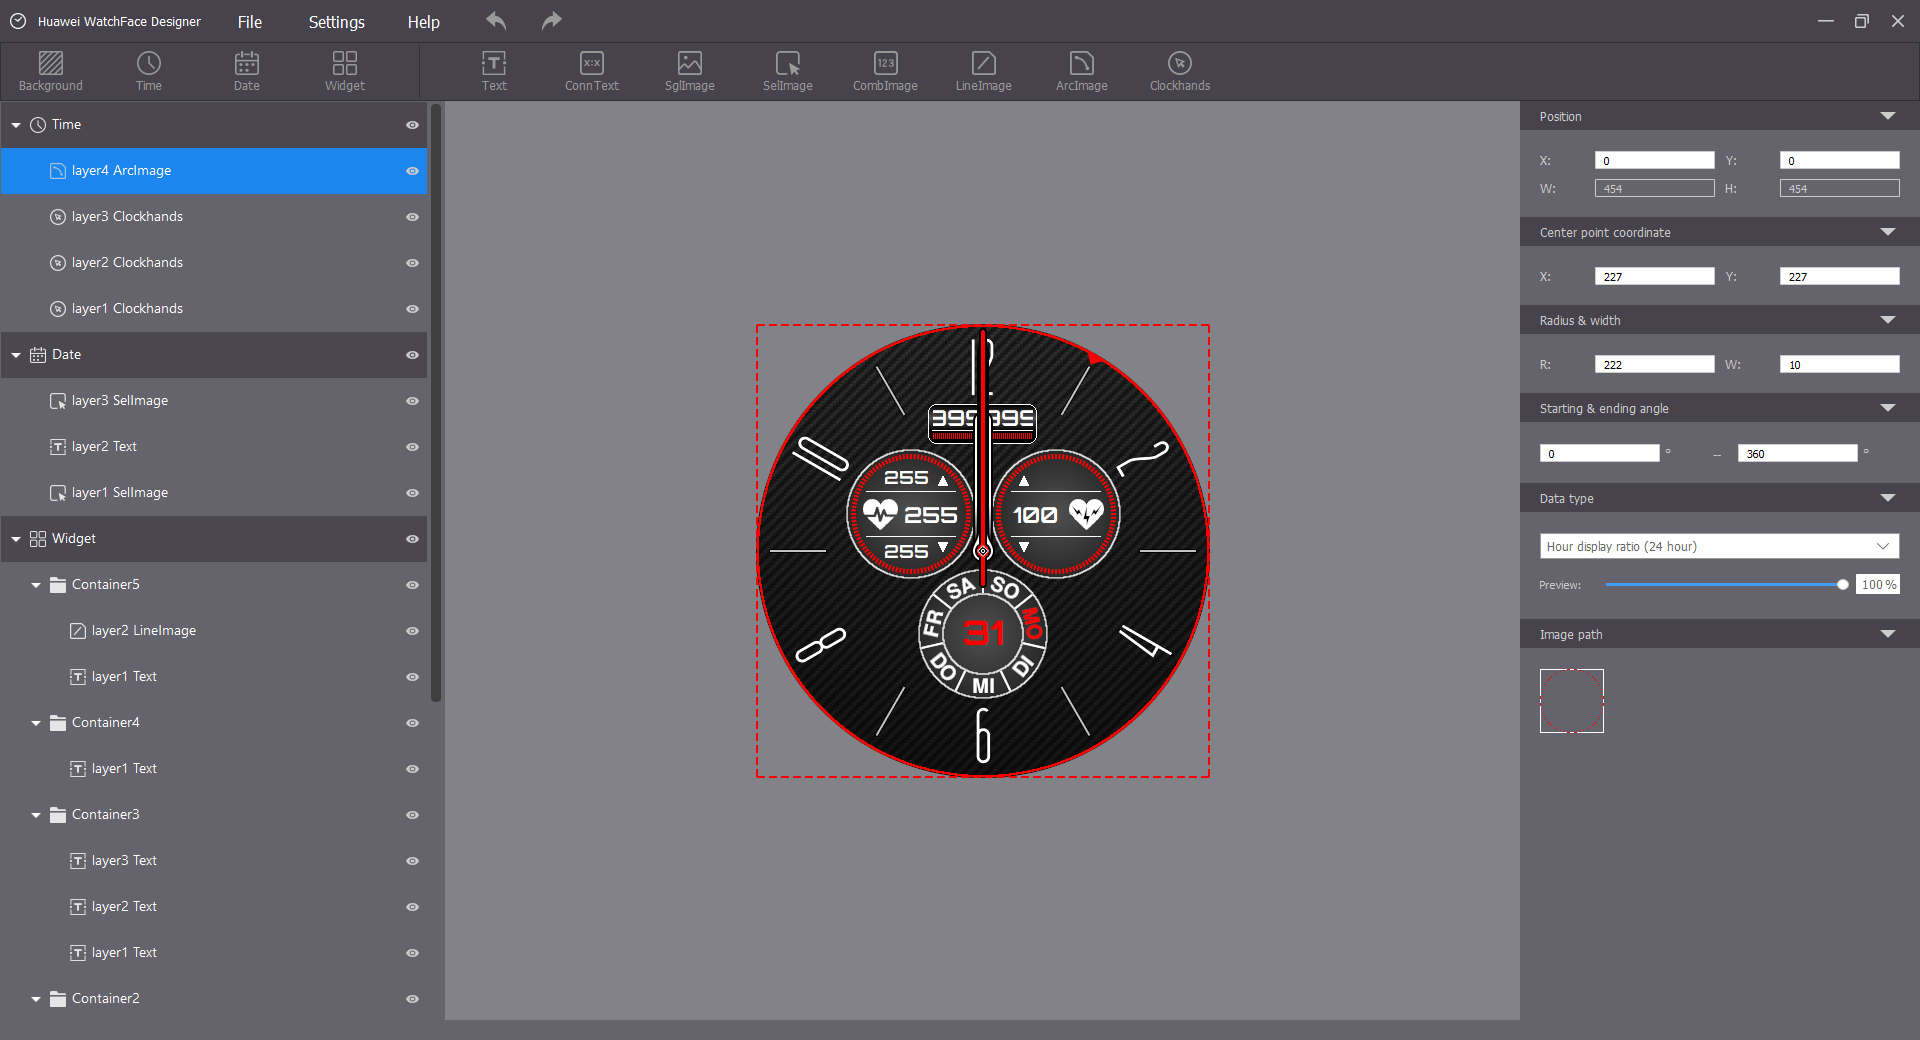Hide the Widget group
Viewport: 1920px width, 1040px height.
412,539
